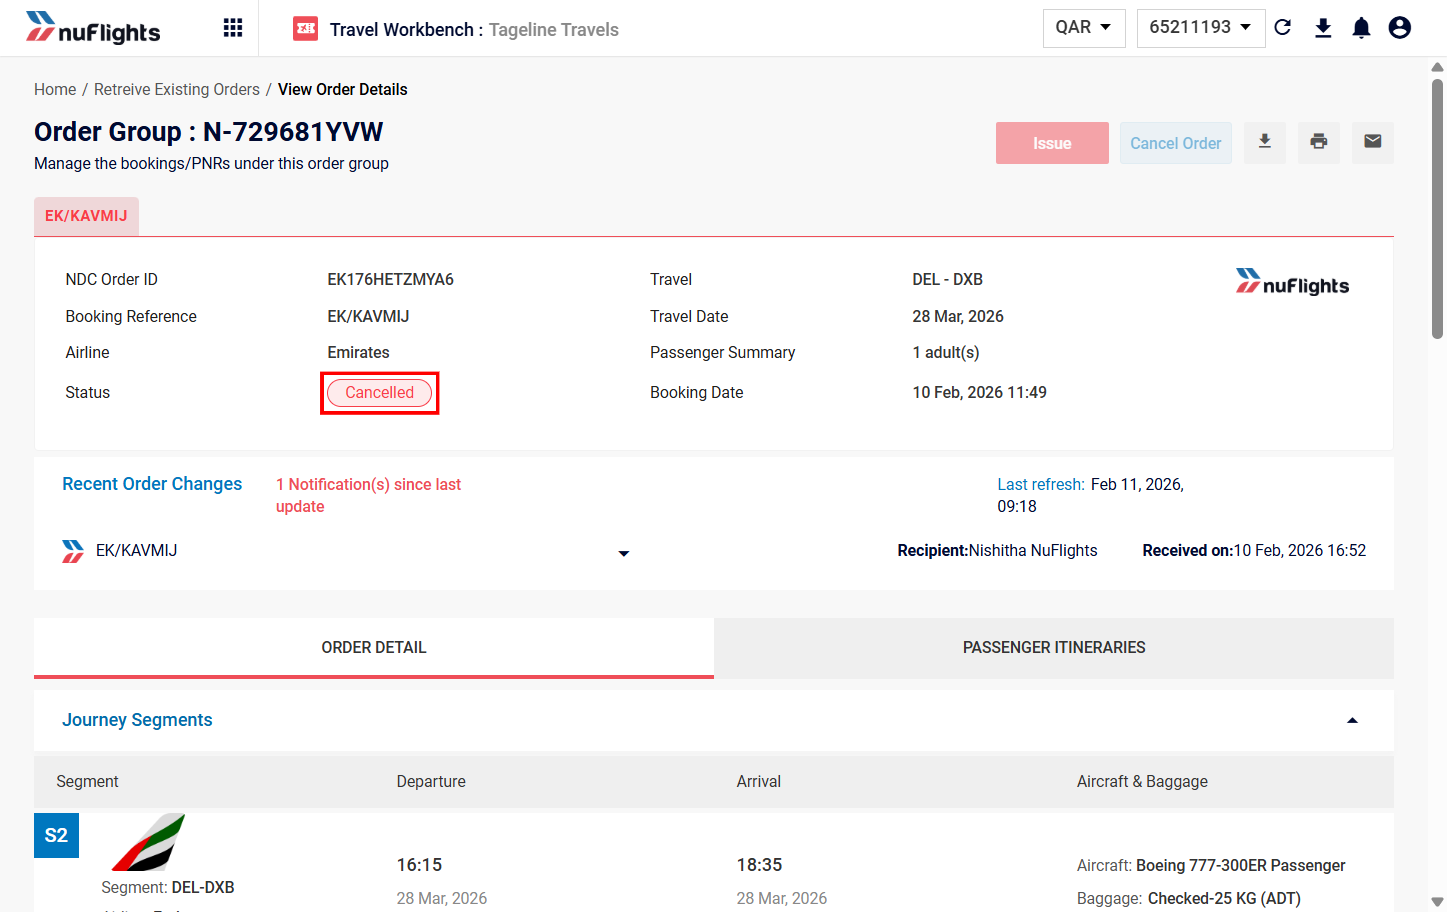Click the Emirates airline value
The image size is (1447, 912).
tap(358, 353)
